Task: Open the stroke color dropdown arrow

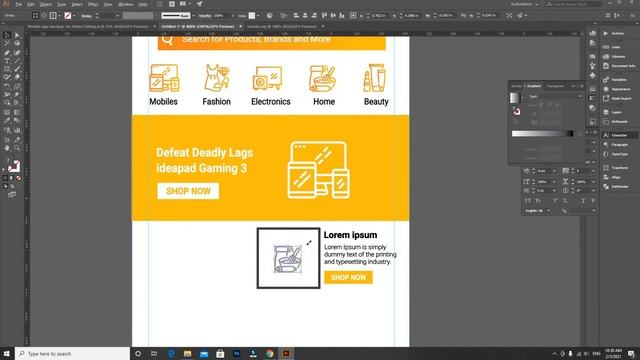Action: (x=74, y=16)
